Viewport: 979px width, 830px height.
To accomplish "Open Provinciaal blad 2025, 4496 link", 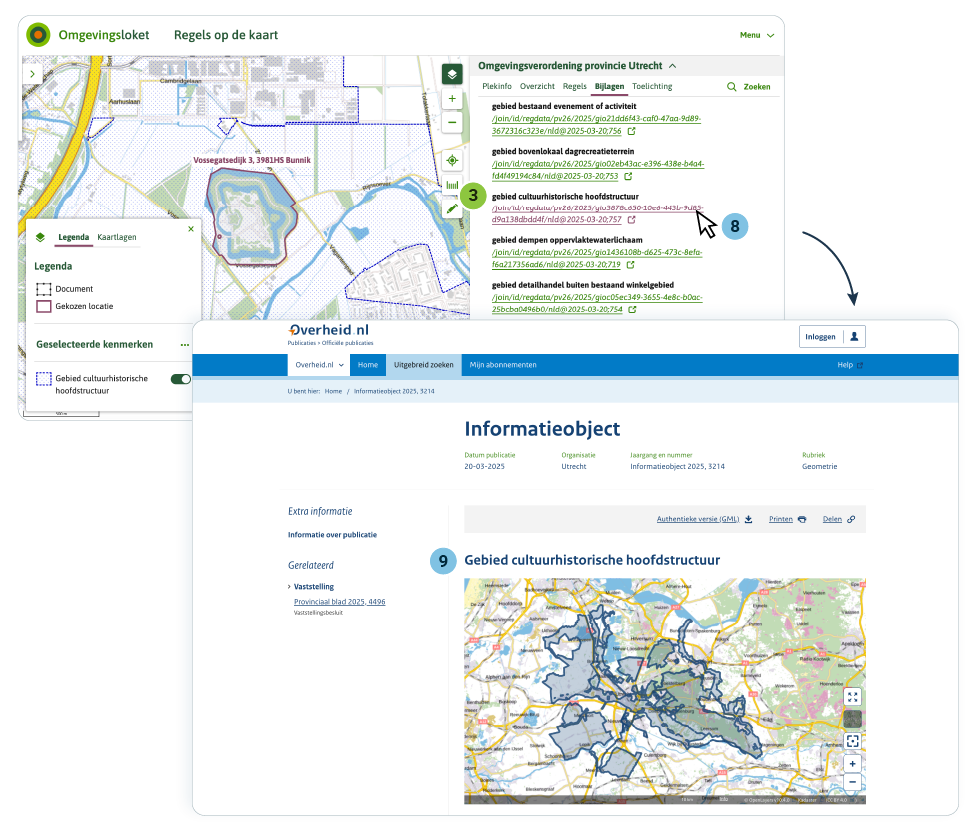I will point(339,602).
